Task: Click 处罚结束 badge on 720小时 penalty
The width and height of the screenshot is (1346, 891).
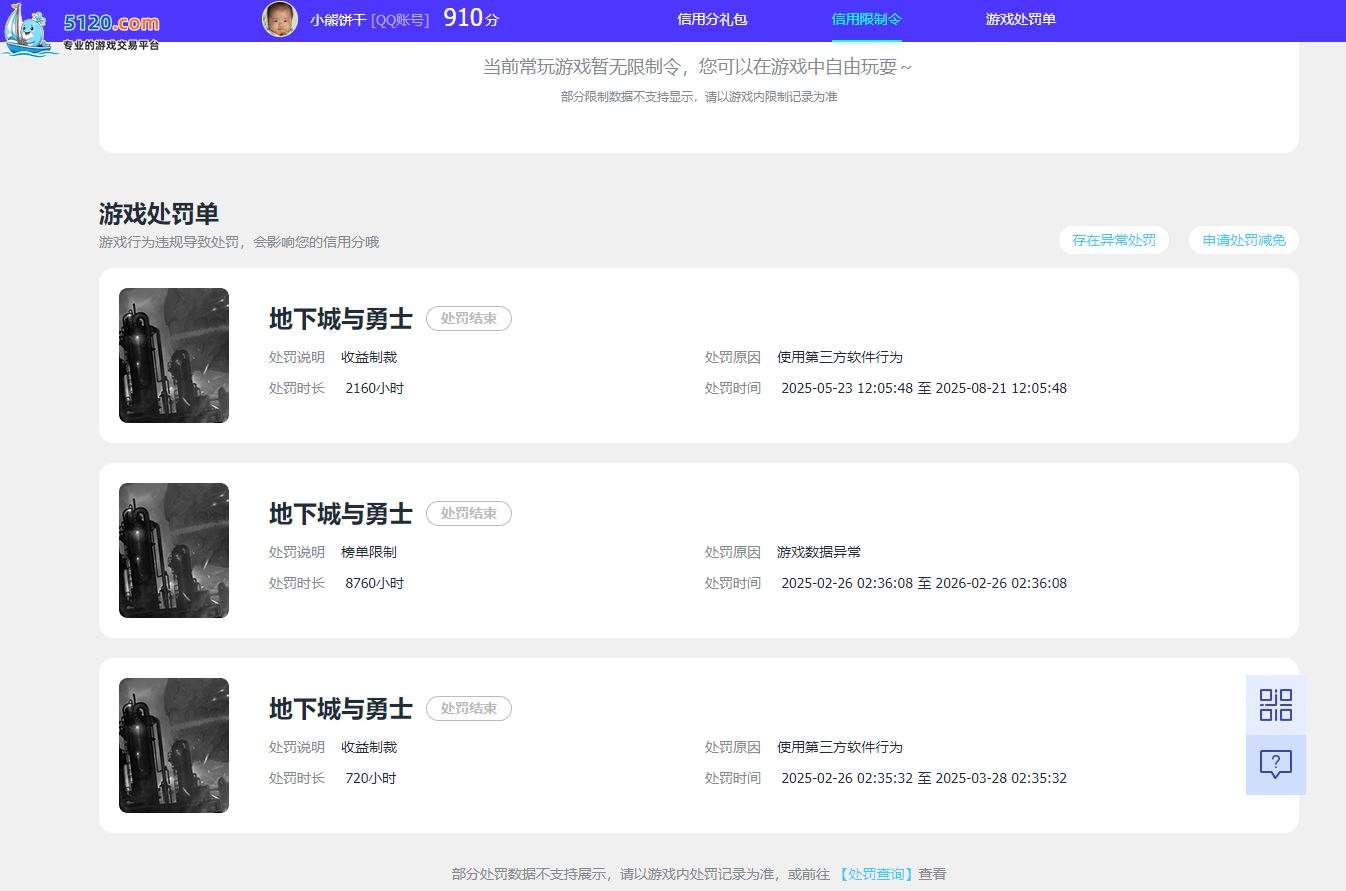Action: tap(468, 708)
